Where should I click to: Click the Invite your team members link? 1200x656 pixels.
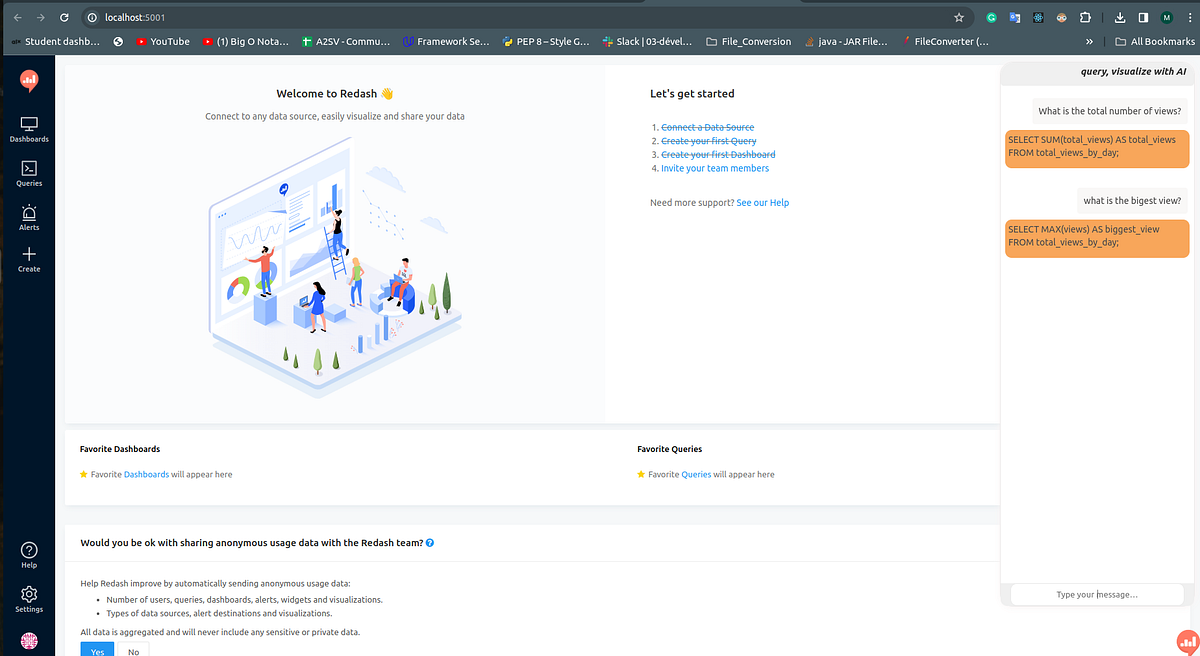click(x=716, y=168)
